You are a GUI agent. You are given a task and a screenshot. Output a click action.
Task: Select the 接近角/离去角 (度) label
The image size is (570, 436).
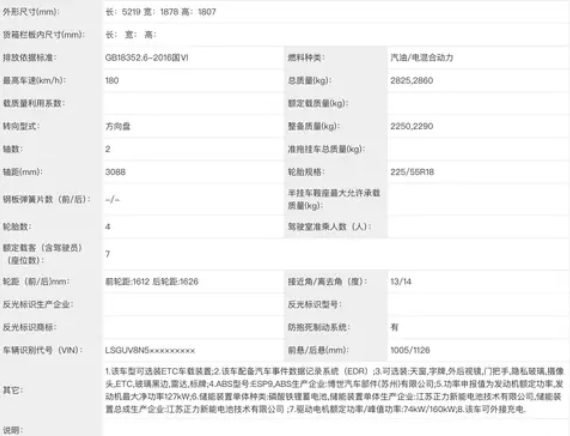coord(327,281)
